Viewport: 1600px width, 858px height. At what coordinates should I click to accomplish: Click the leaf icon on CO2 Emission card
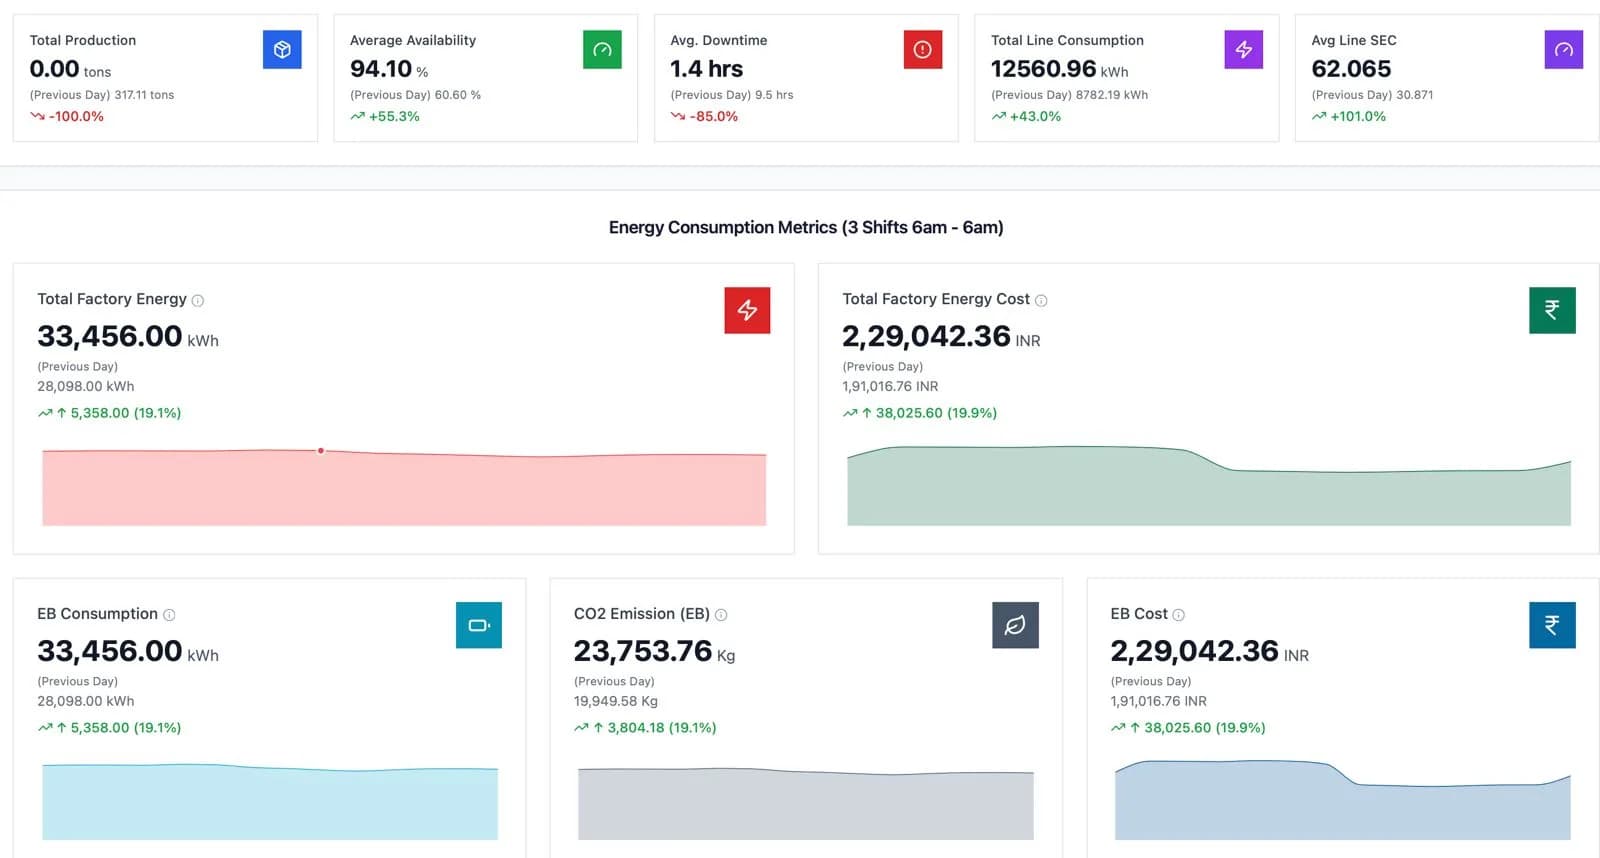1015,625
